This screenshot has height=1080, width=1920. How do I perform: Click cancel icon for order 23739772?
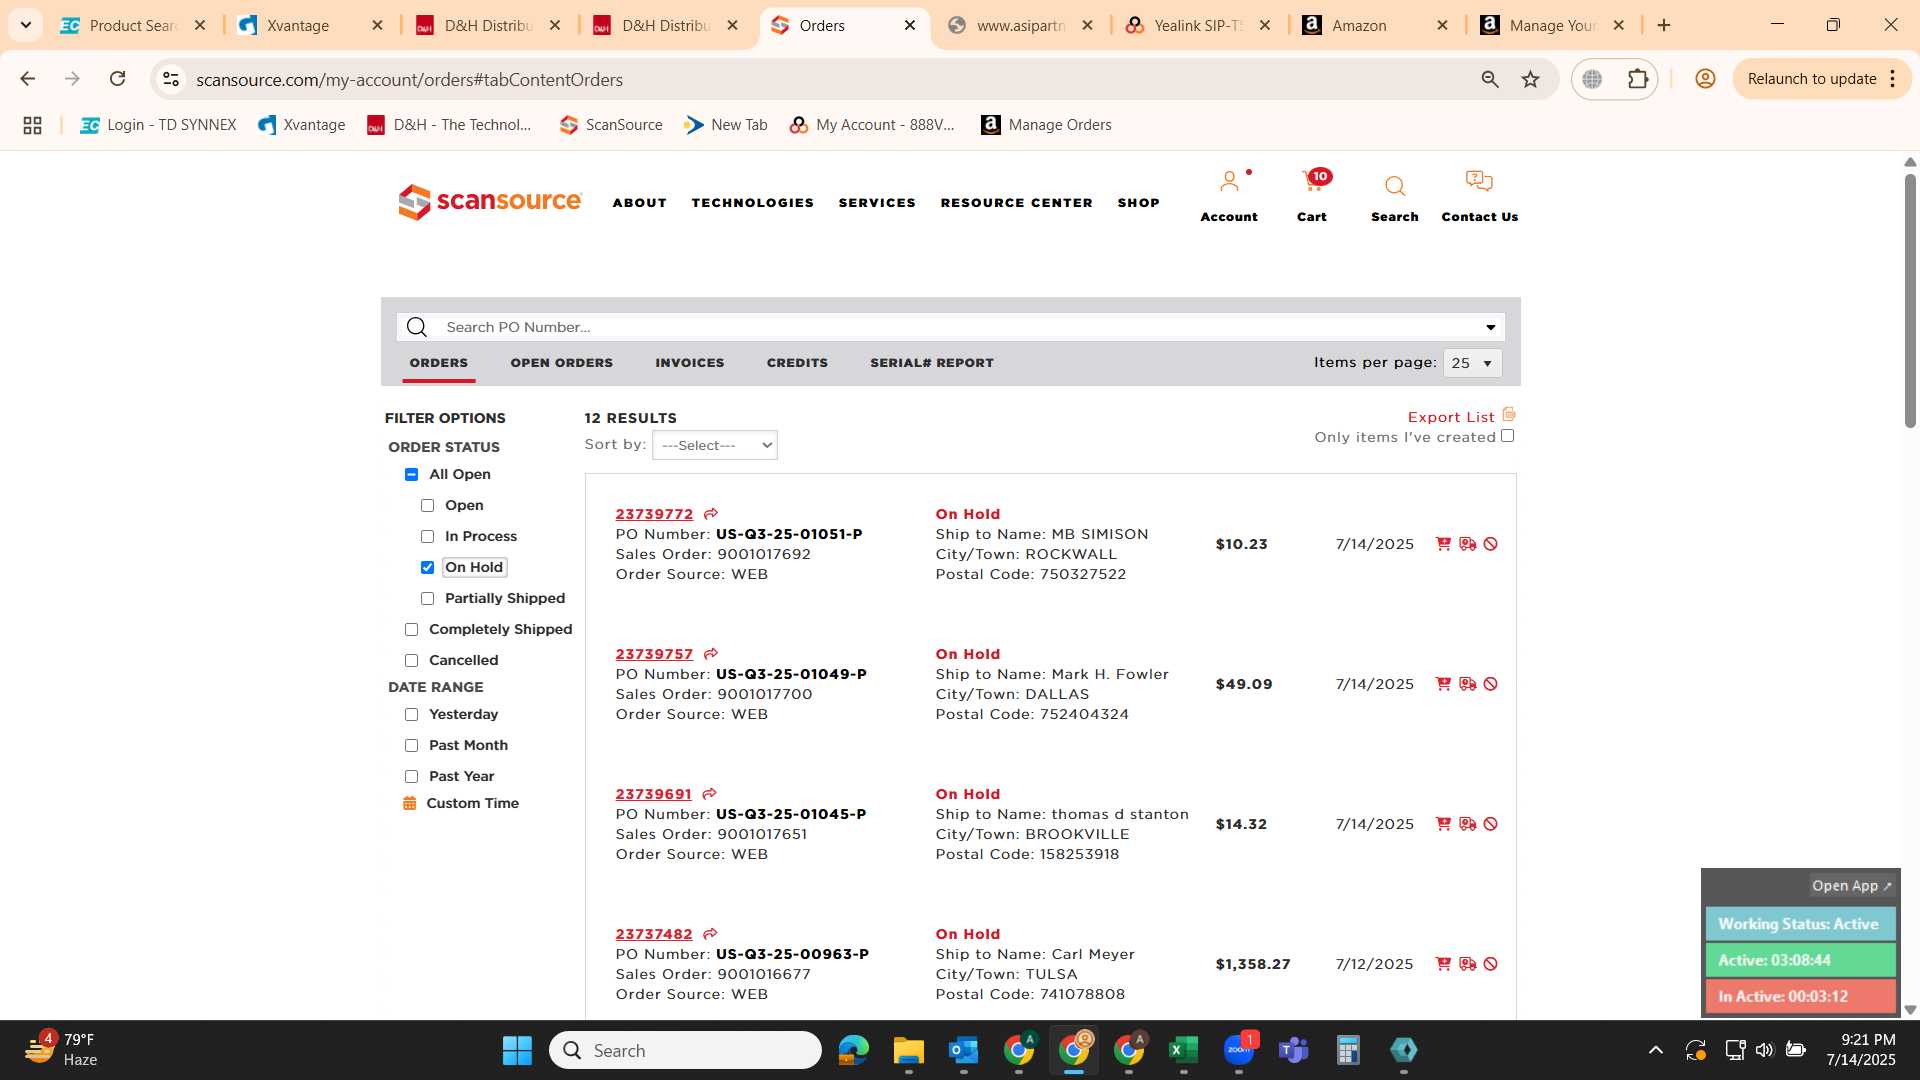click(1490, 544)
